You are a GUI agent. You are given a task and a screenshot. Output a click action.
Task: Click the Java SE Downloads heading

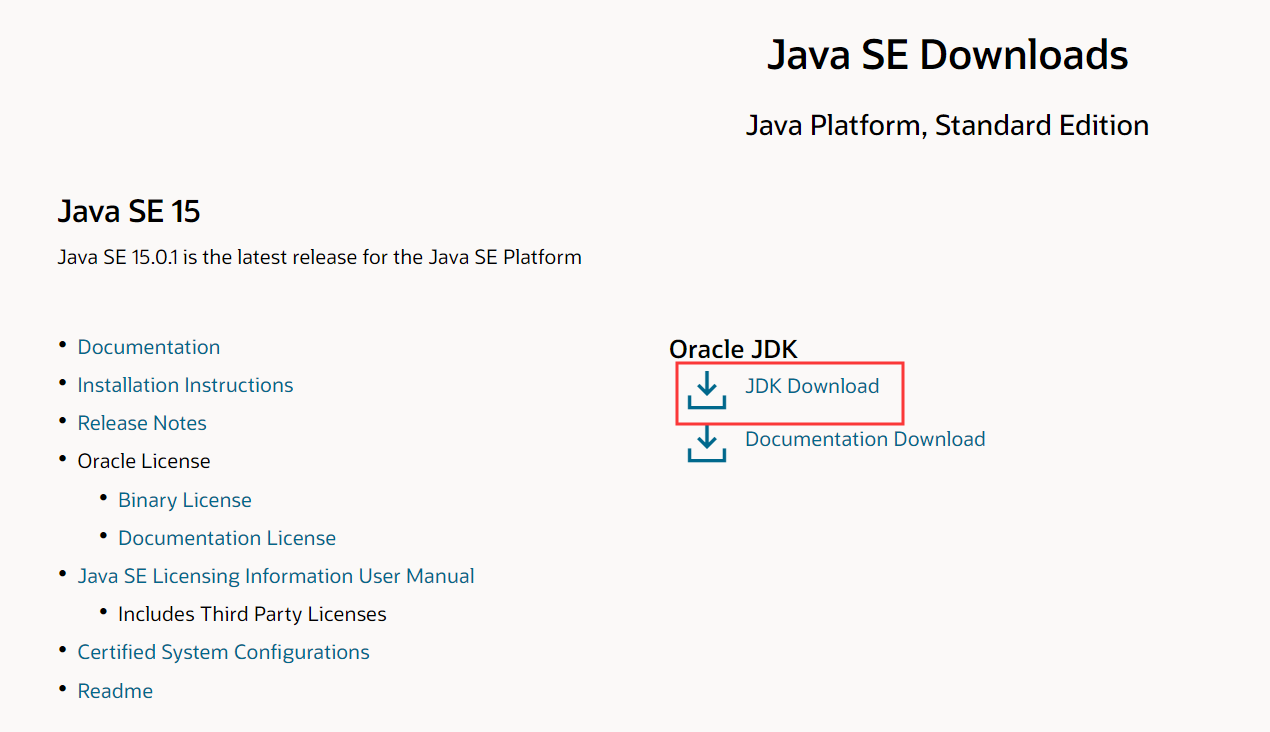click(948, 55)
